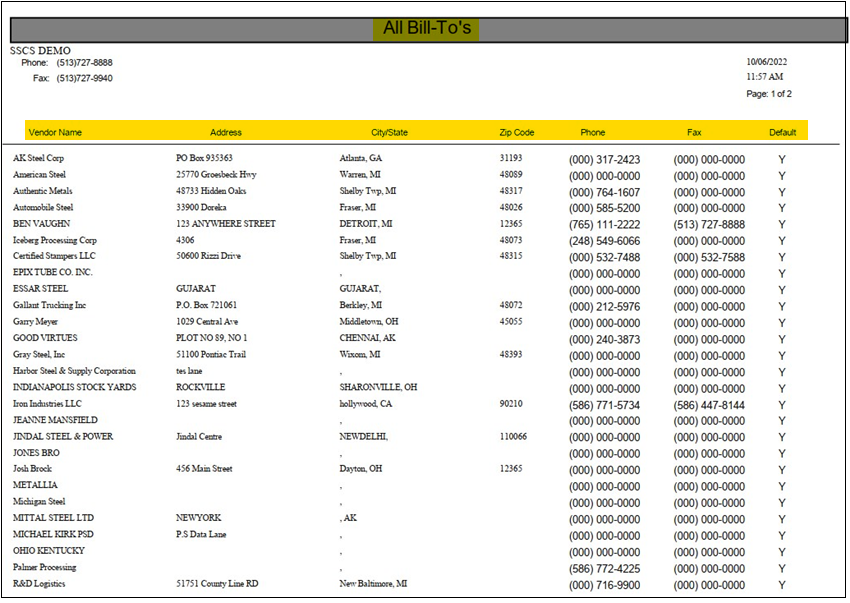The width and height of the screenshot is (850, 603).
Task: Select vendor Iceberg Processing Corp
Action: tap(55, 240)
